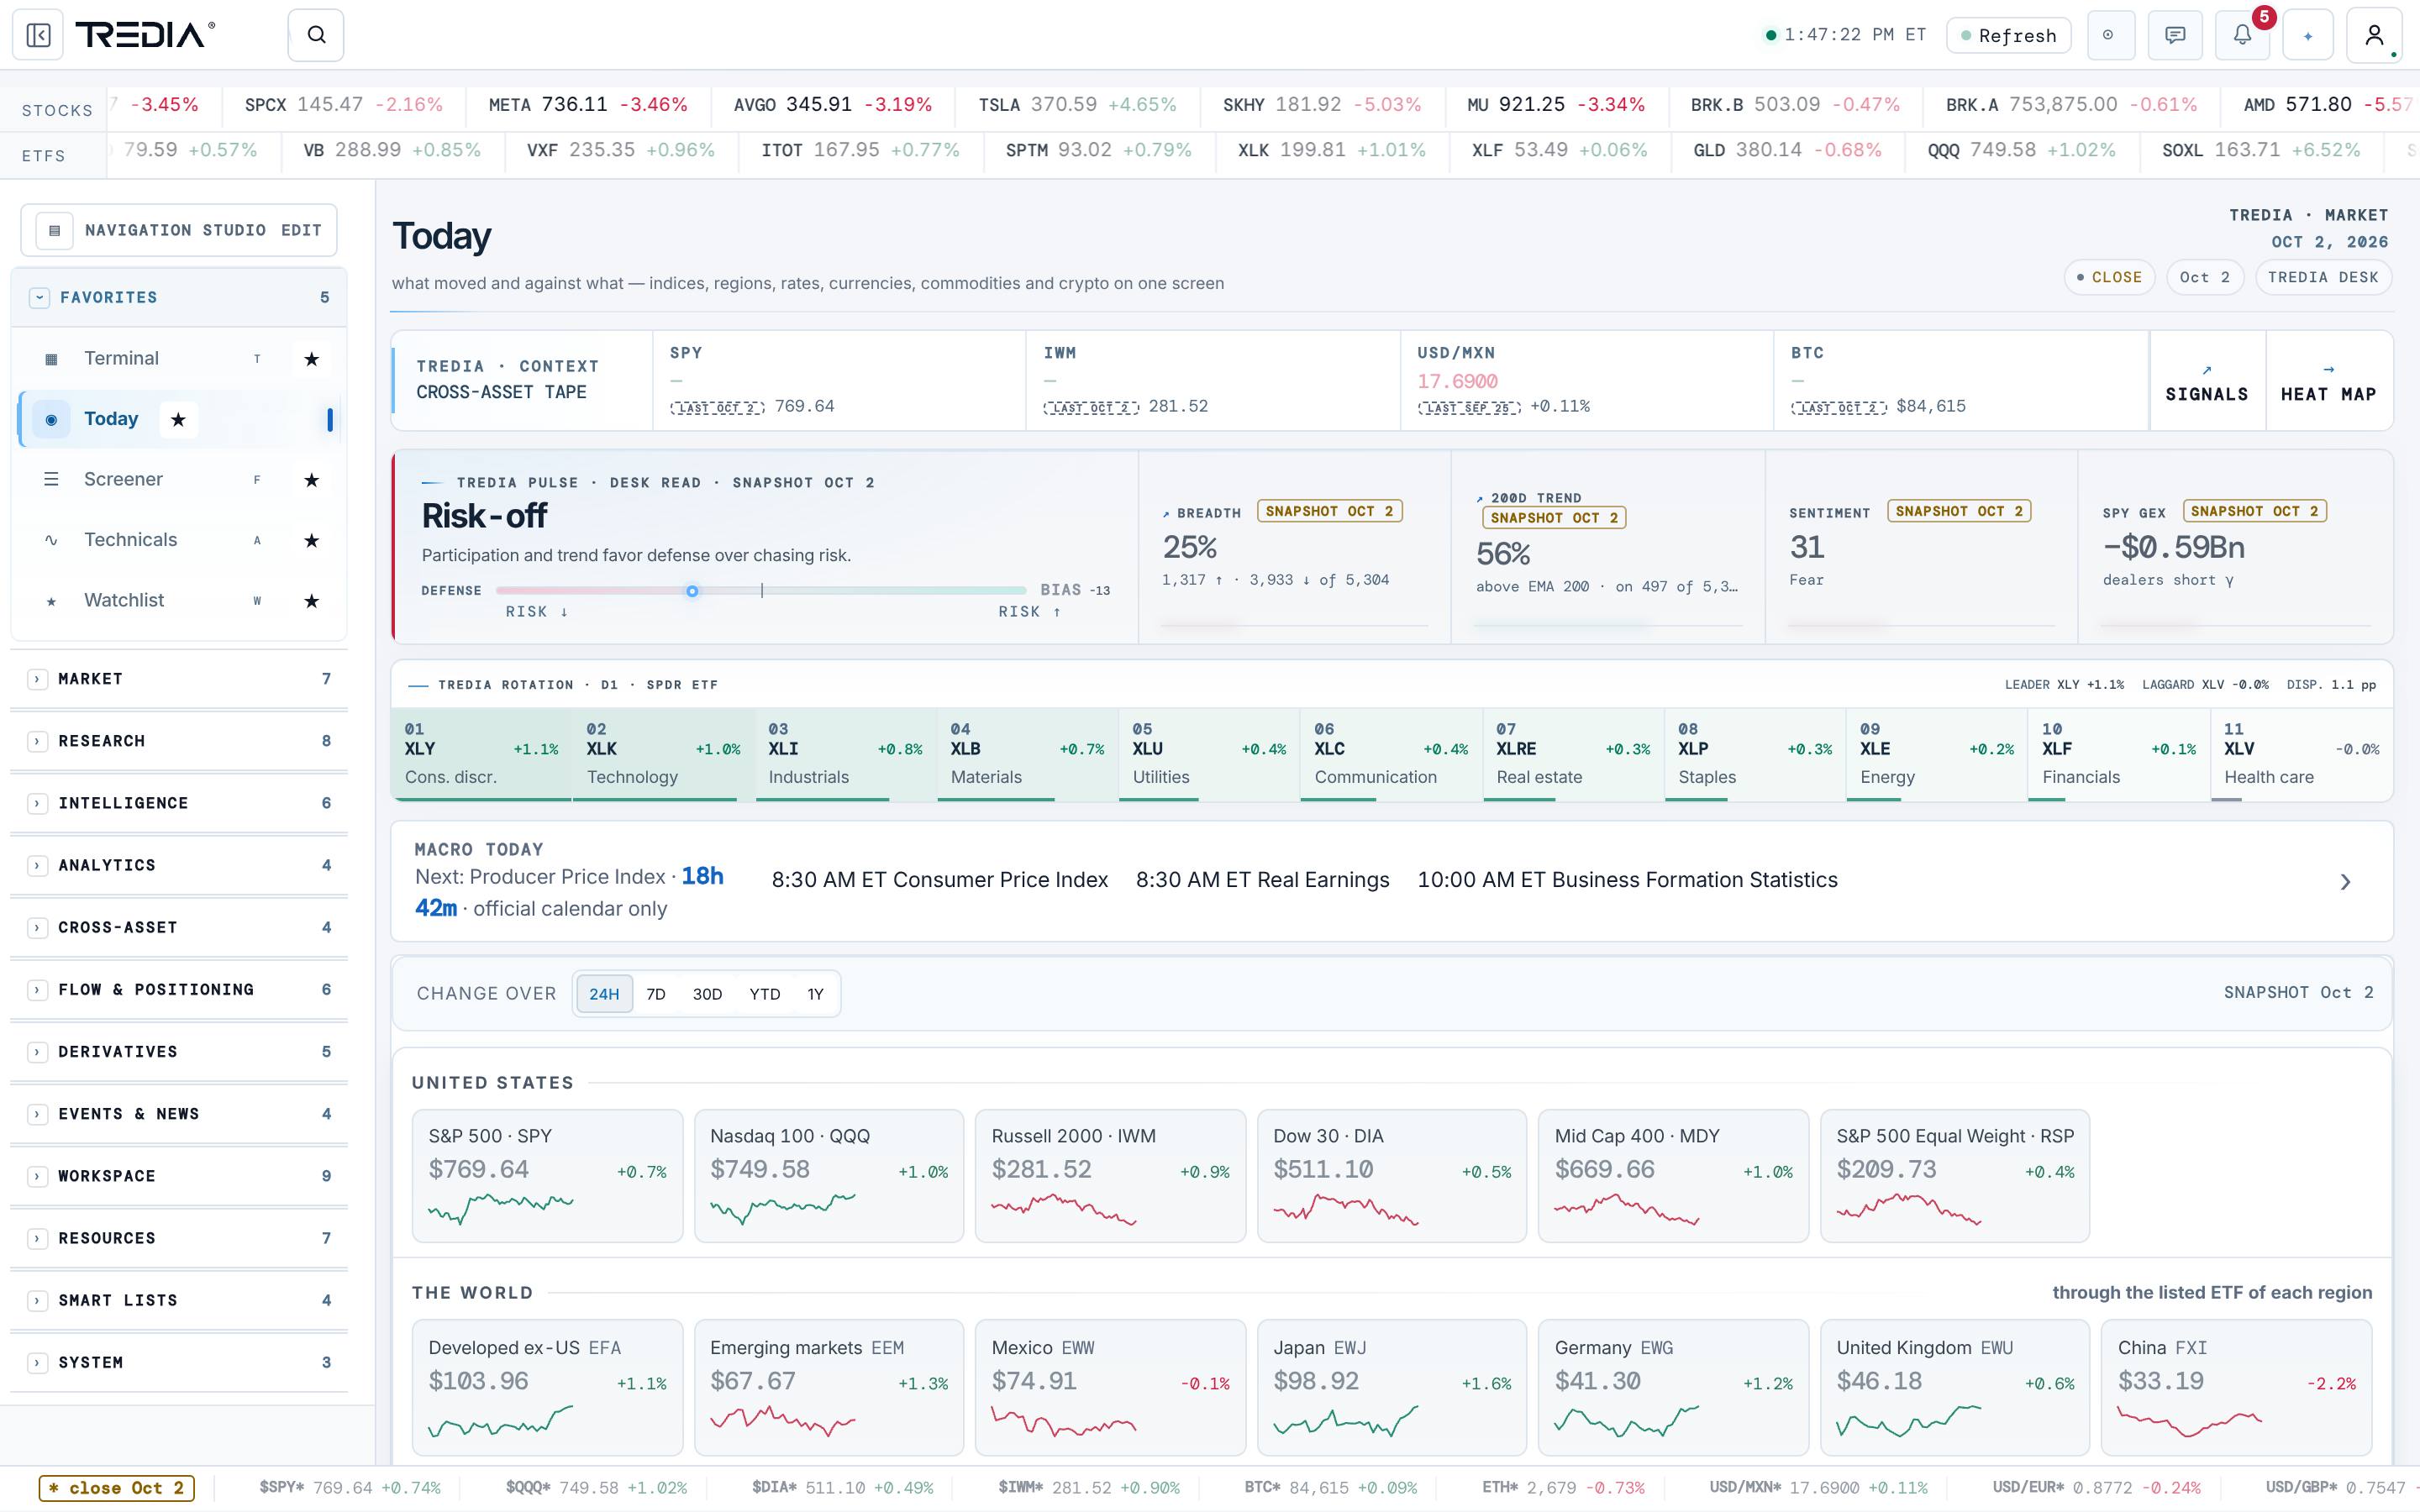
Task: Click the Screener list icon in Favorites
Action: (51, 480)
